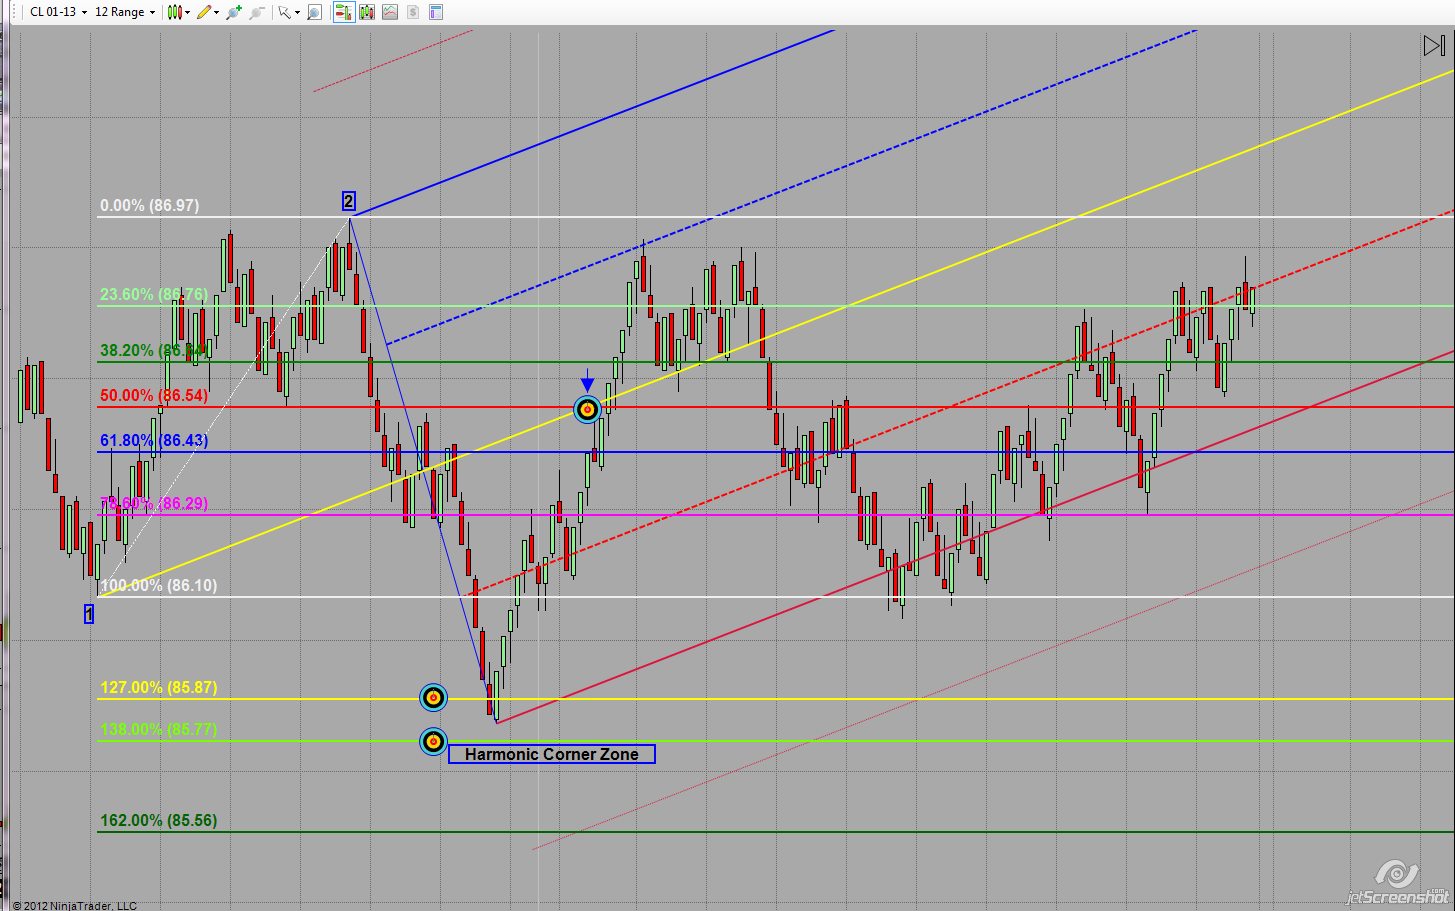This screenshot has width=1455, height=911.
Task: Click the 38.20% Fibonacci level label
Action: tap(154, 350)
